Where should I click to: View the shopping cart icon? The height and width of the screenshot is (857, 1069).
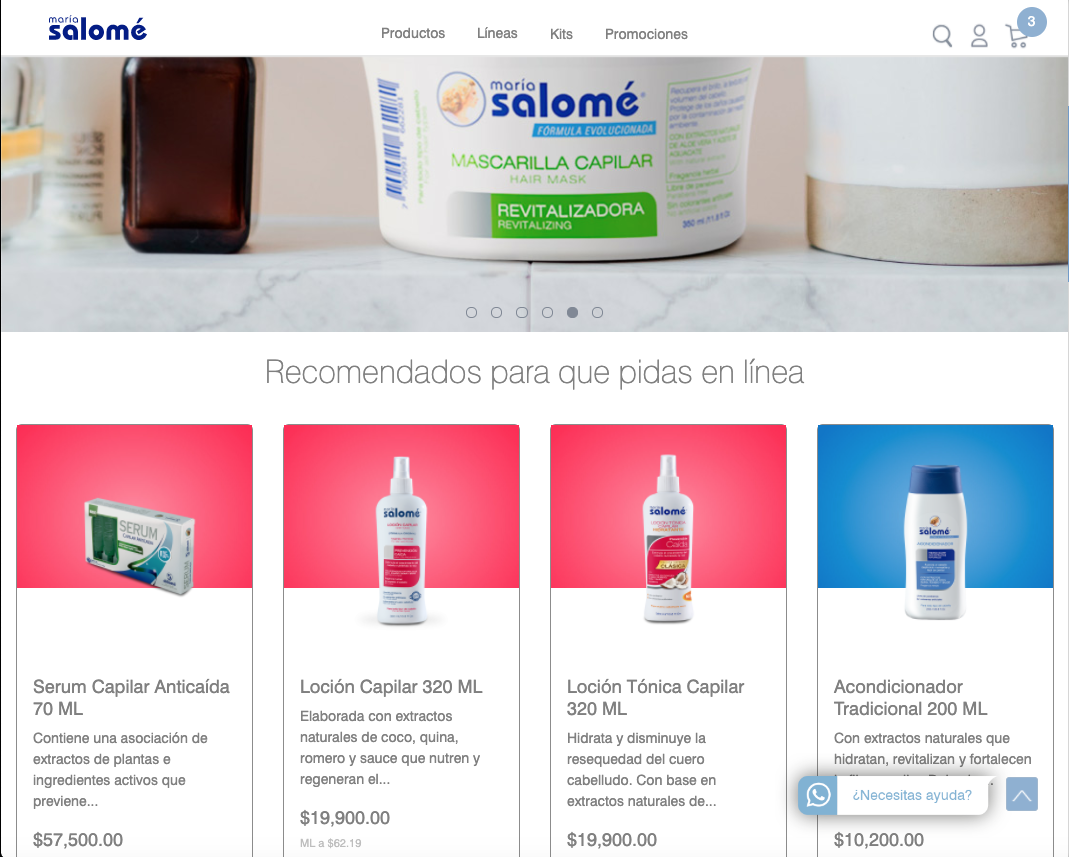[1017, 37]
